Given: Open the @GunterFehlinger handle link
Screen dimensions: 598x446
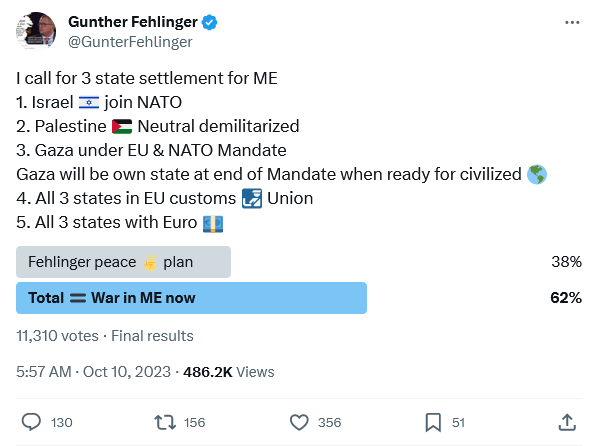Looking at the screenshot, I should (x=130, y=42).
